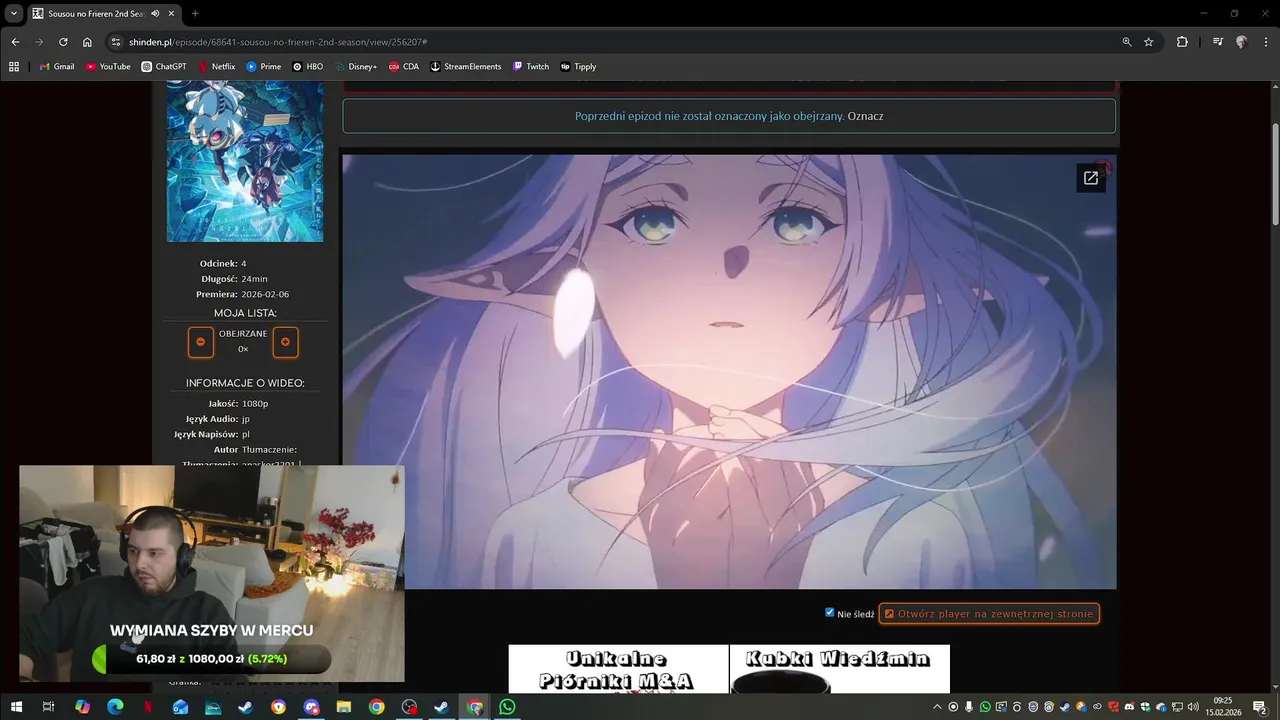This screenshot has height=720, width=1280.
Task: Click quality value '1080p'
Action: point(255,403)
